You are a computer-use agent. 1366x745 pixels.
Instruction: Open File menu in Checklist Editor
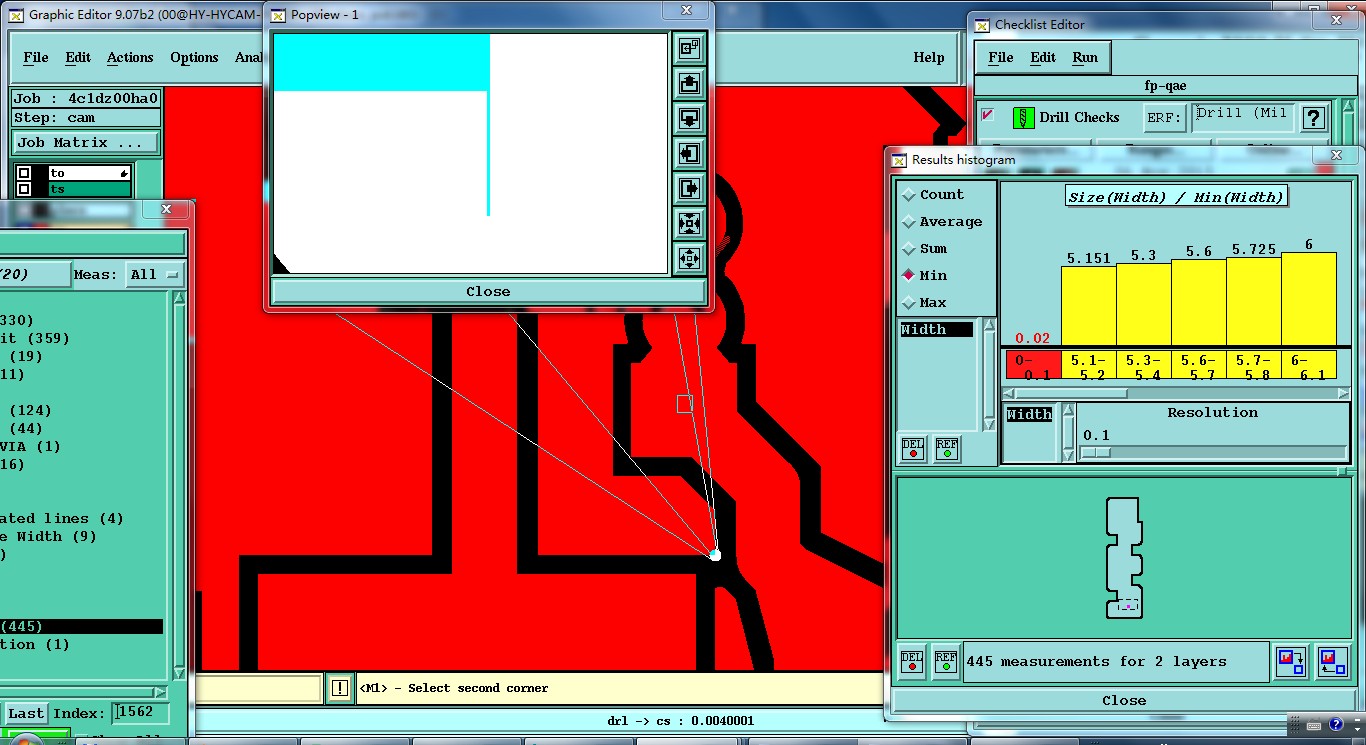(1001, 57)
